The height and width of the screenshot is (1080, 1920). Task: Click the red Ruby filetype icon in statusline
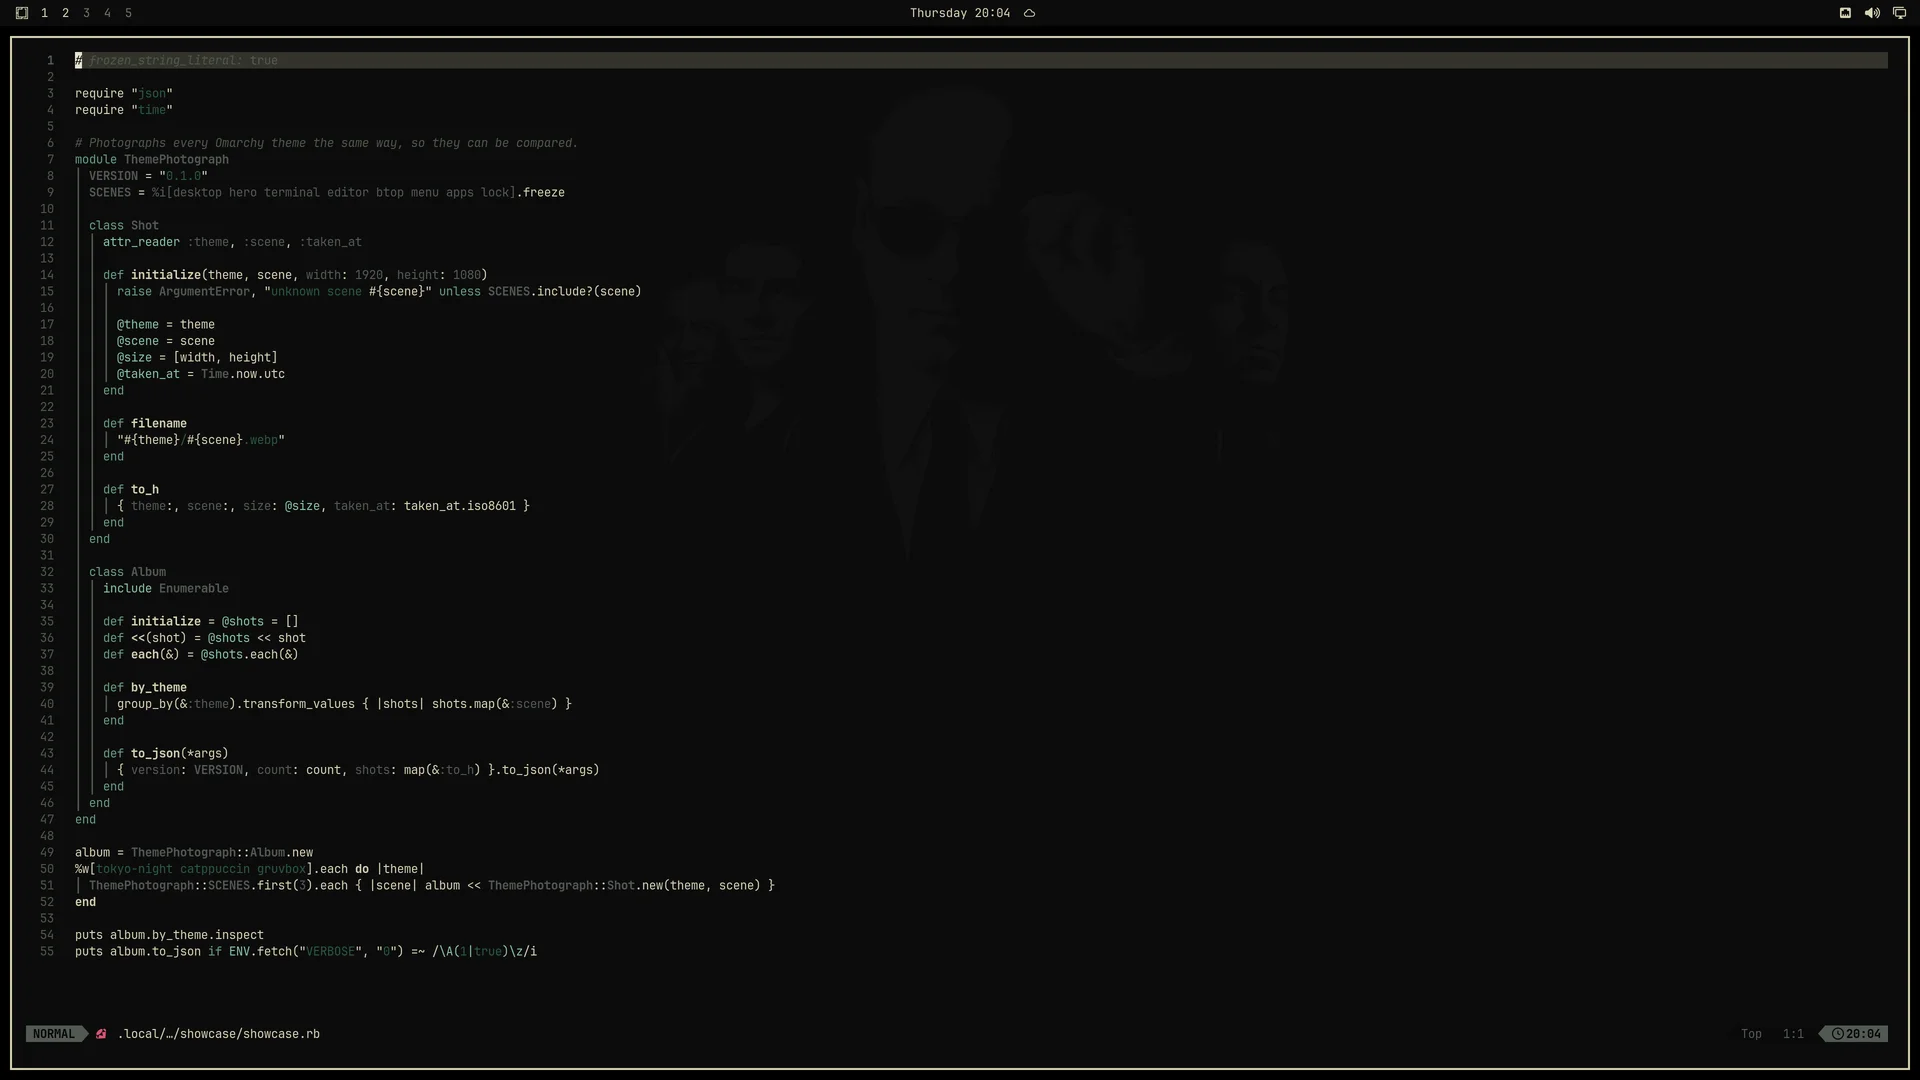click(x=101, y=1034)
